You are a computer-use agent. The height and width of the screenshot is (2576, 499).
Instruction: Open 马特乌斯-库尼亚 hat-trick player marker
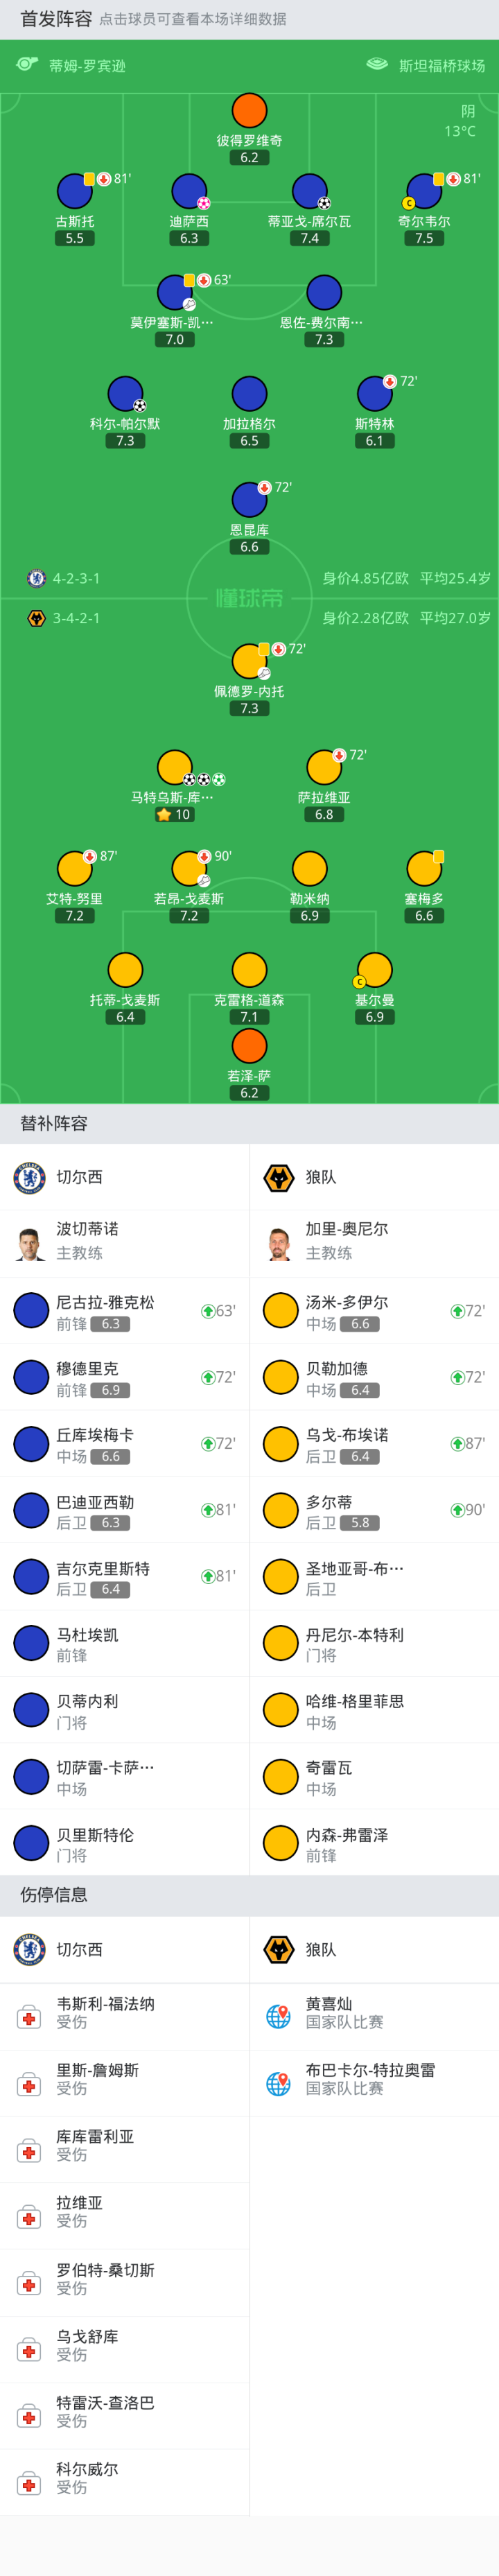pyautogui.click(x=175, y=768)
